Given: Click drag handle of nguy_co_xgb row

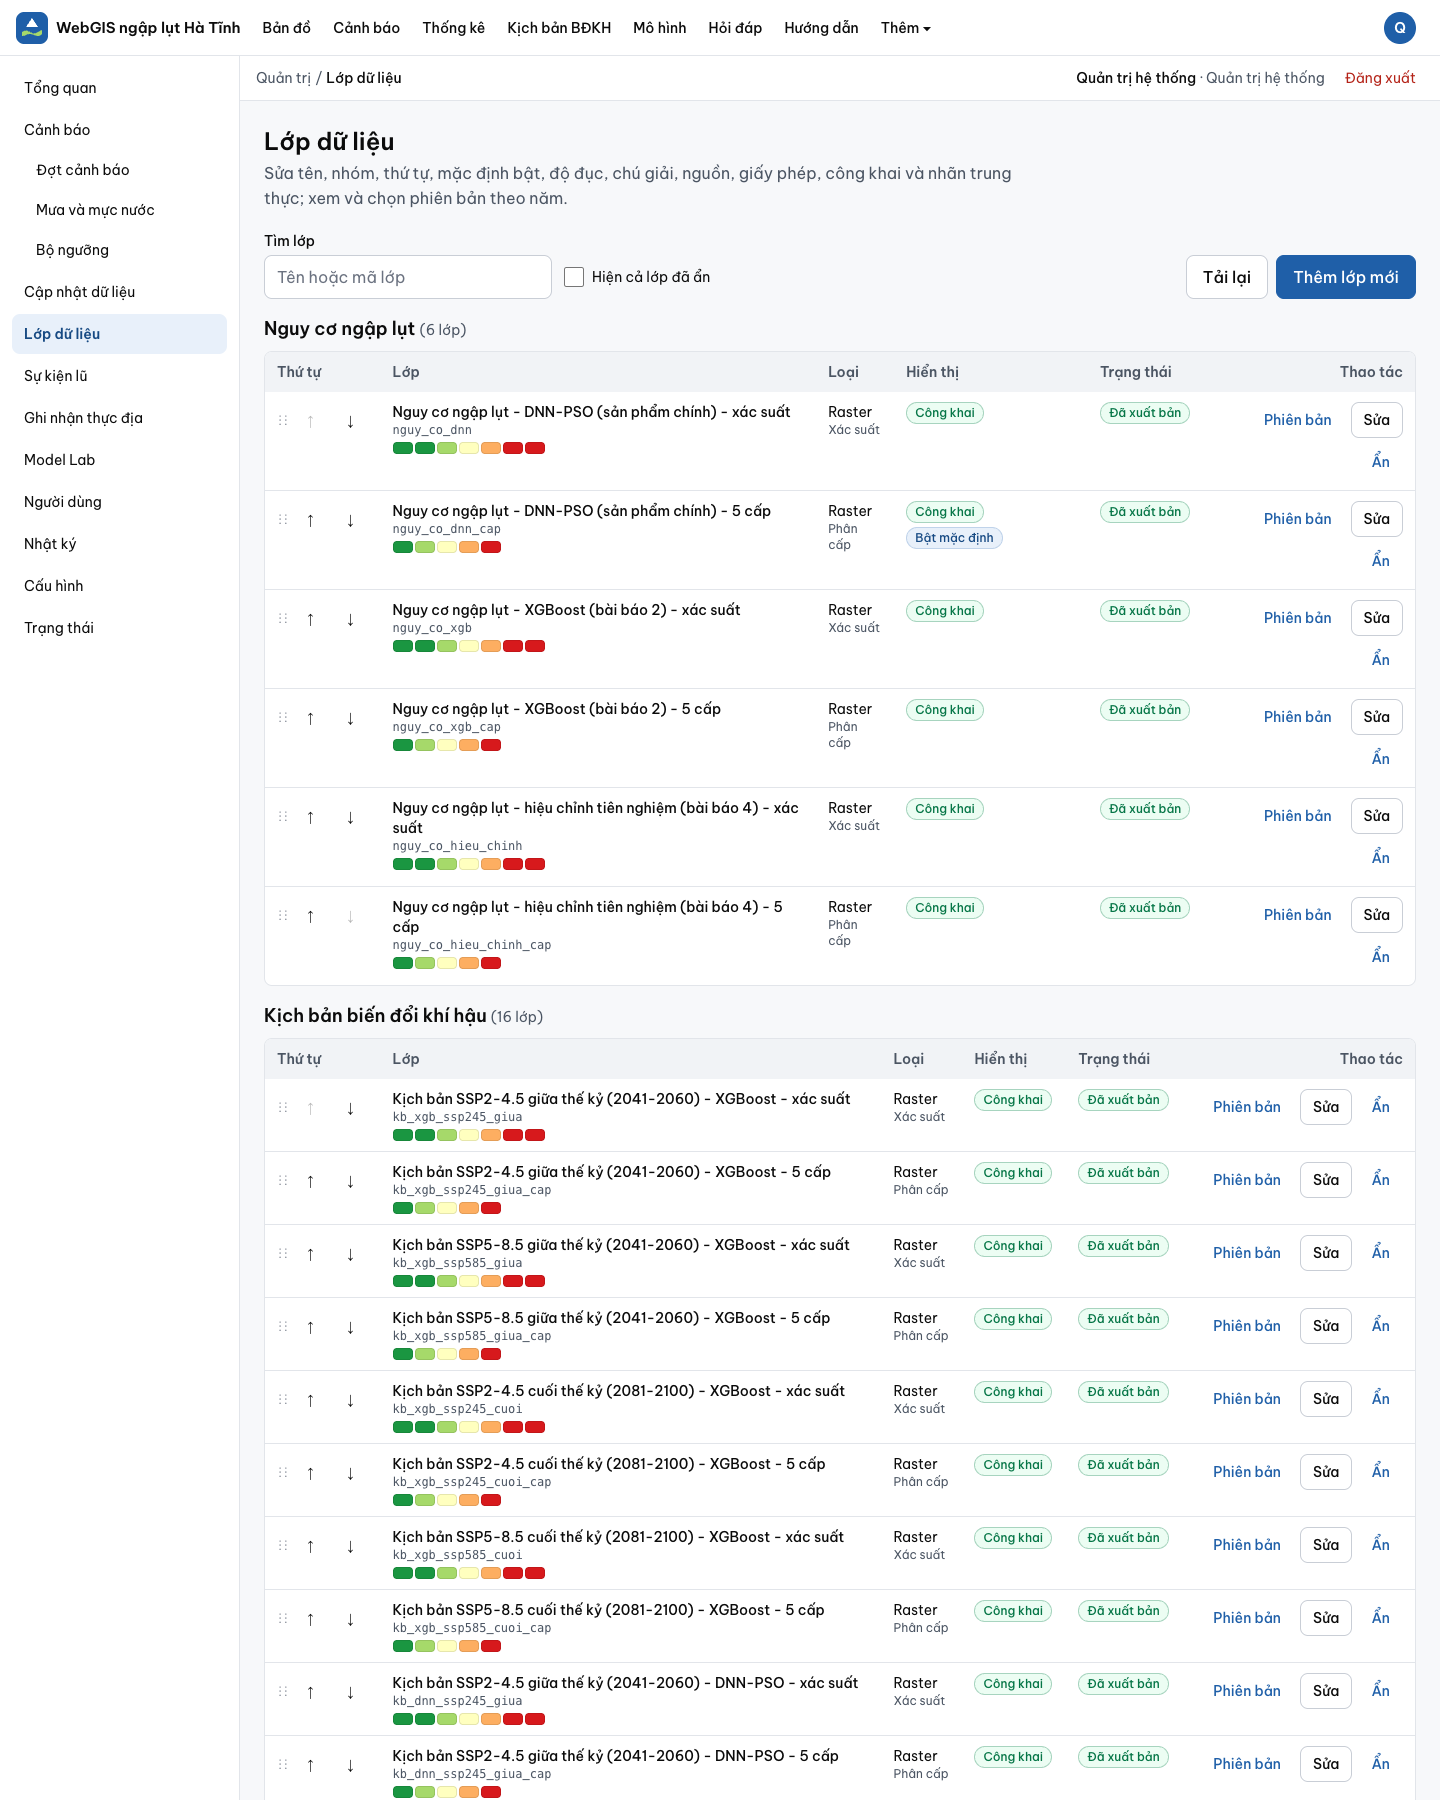Looking at the screenshot, I should 283,619.
